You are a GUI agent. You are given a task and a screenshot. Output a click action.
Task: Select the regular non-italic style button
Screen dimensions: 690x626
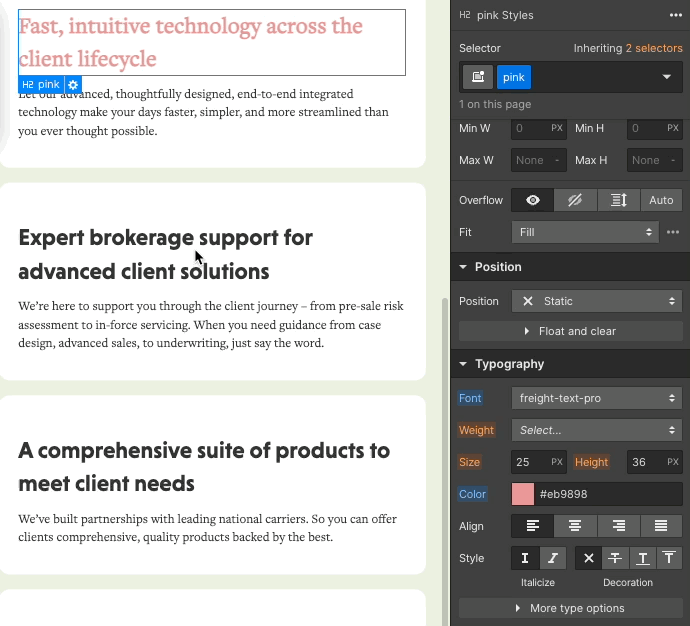click(x=525, y=558)
